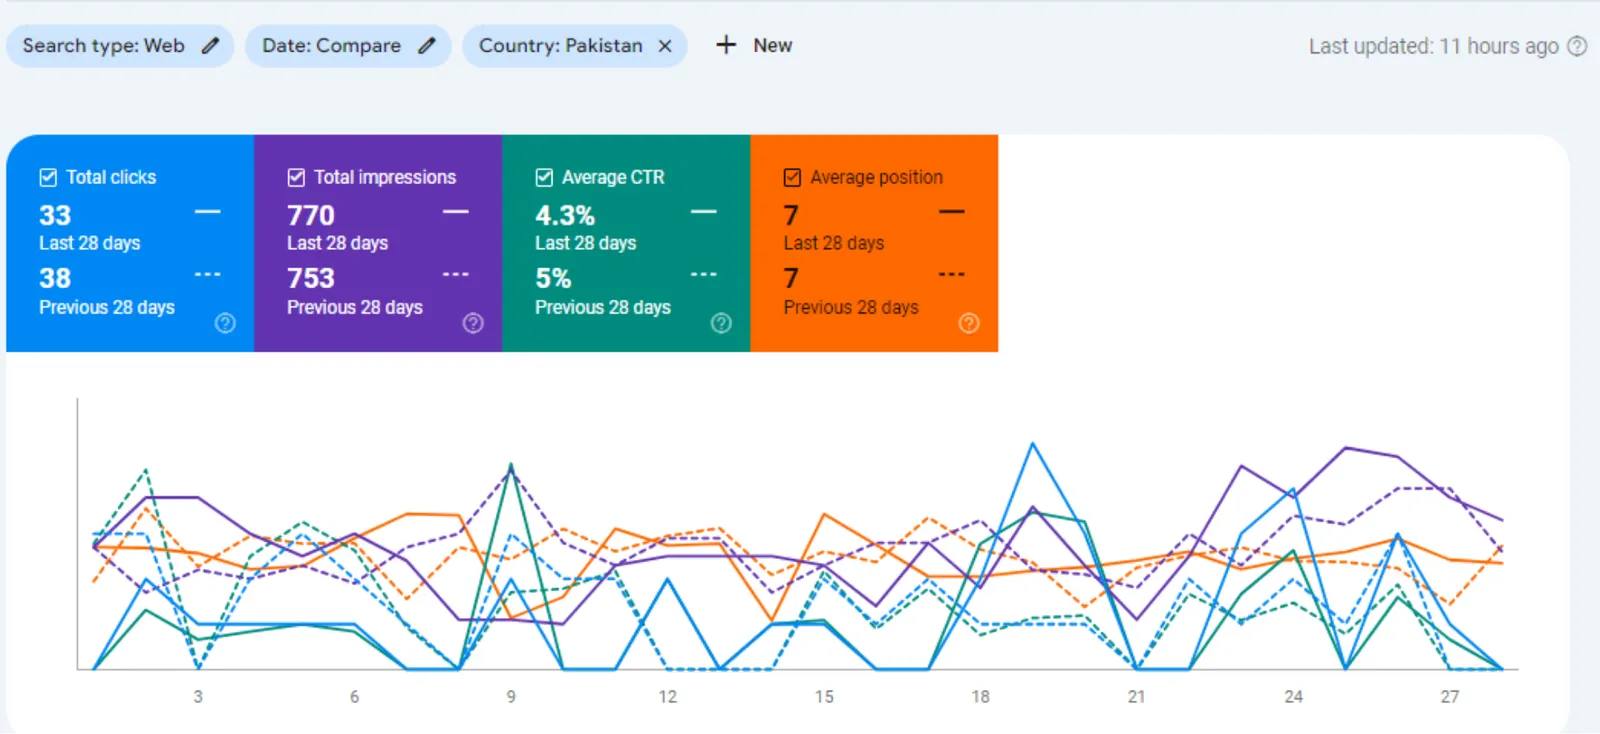This screenshot has height=734, width=1600.
Task: Uncheck the Average position checkbox
Action: pos(792,177)
